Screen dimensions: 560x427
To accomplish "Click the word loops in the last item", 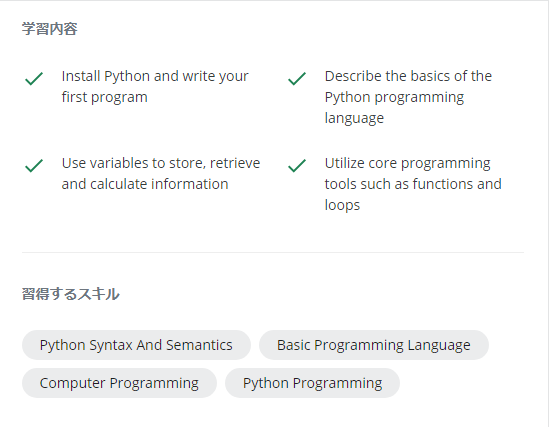I will 342,205.
